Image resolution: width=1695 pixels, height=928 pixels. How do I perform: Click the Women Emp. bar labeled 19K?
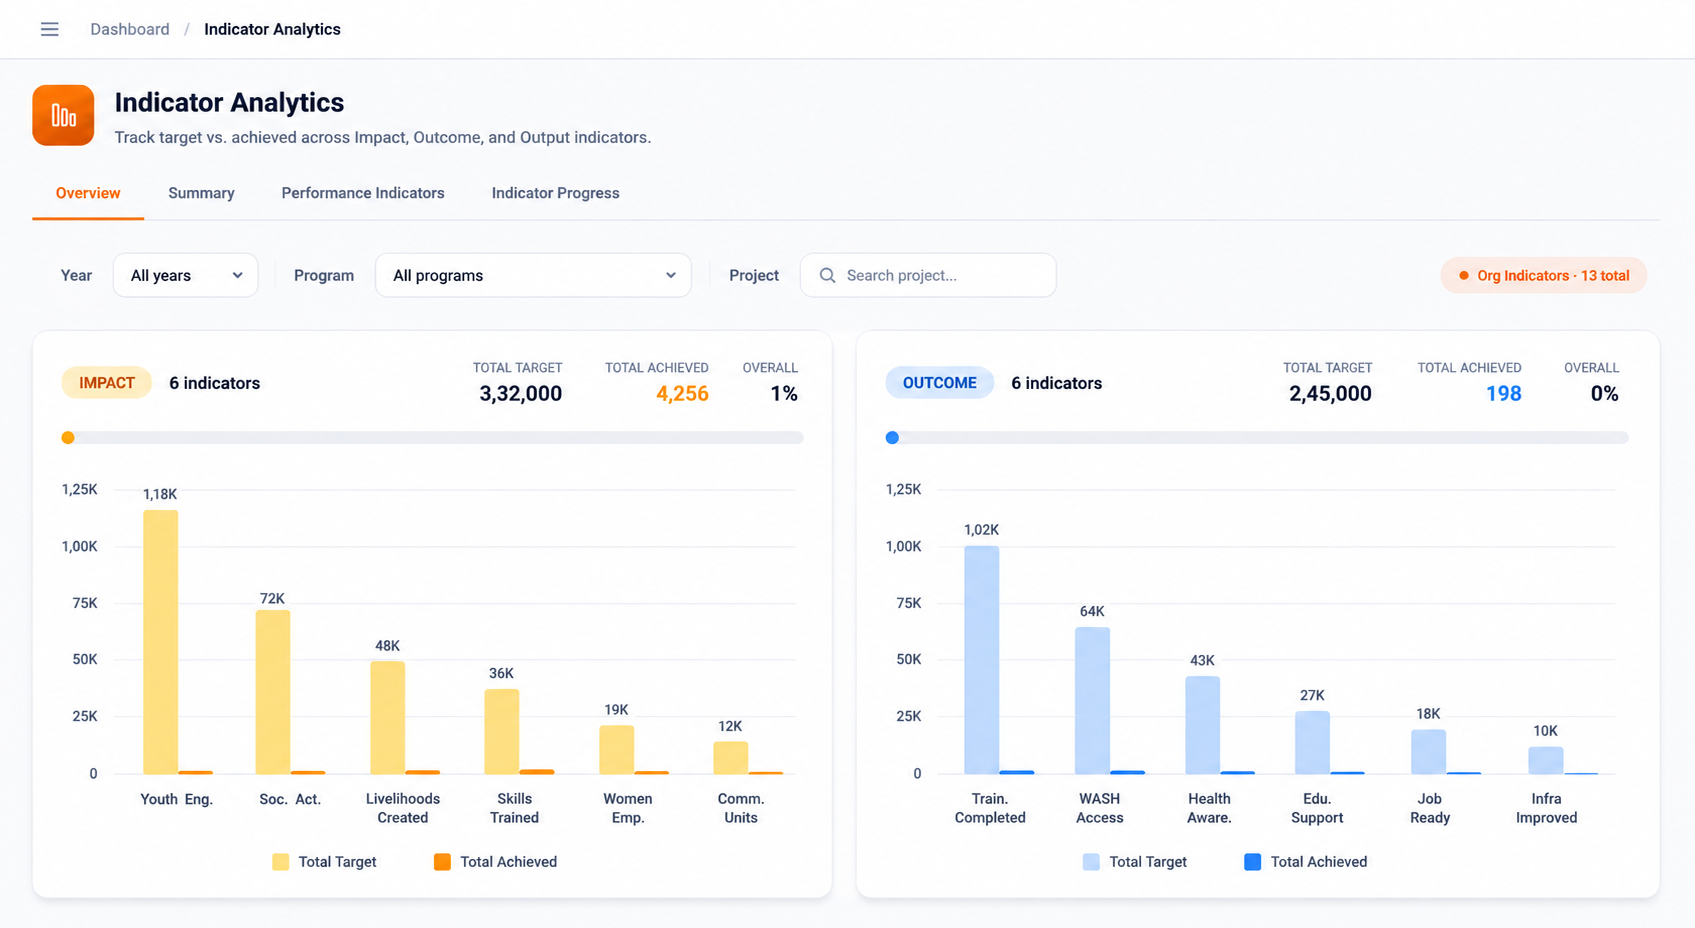[617, 749]
